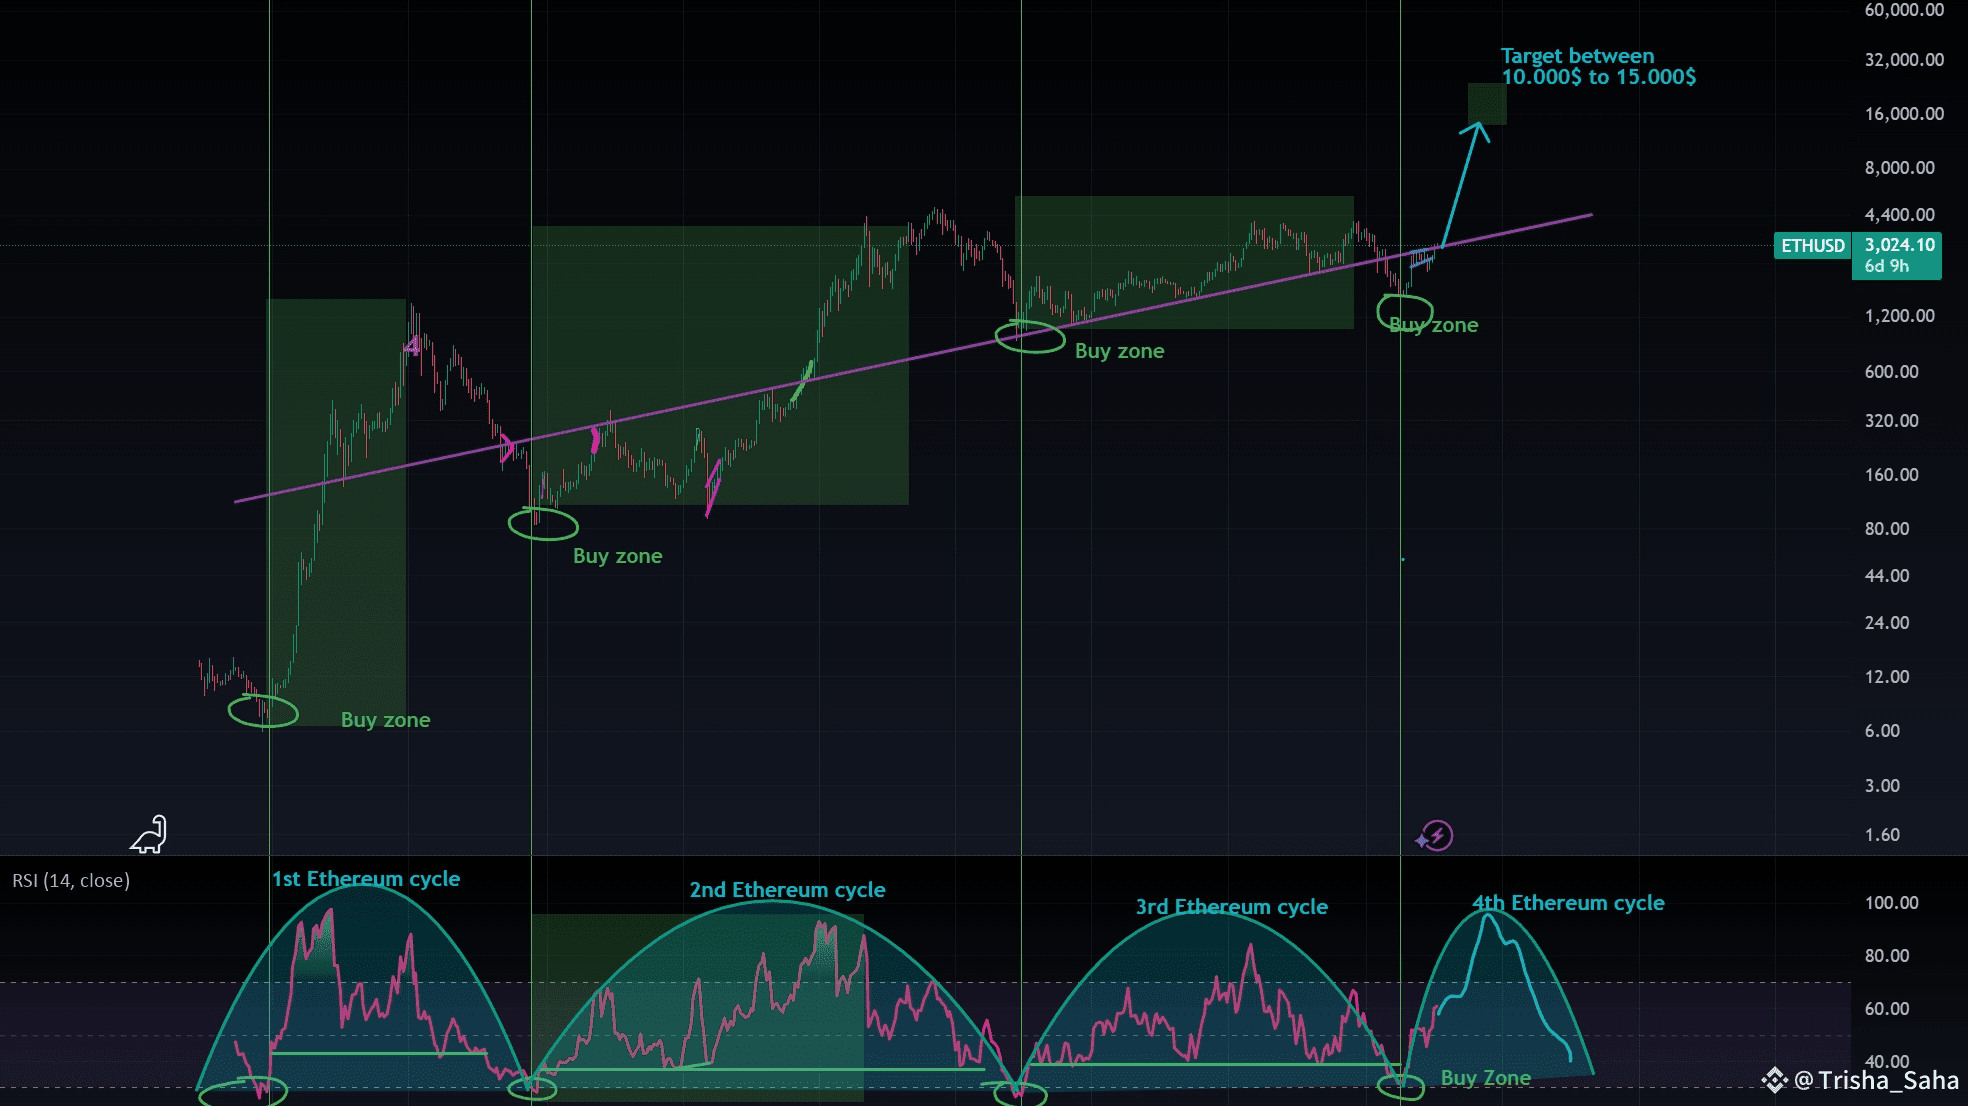
Task: Click the Target between 10.000$ to 15.000$ text
Action: 1597,67
